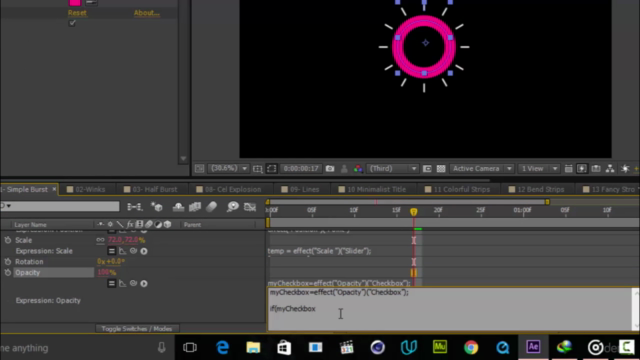Click Show Post-Expression Graph for Opacity
Screen dimensions: 640x360
pyautogui.click(x=122, y=283)
